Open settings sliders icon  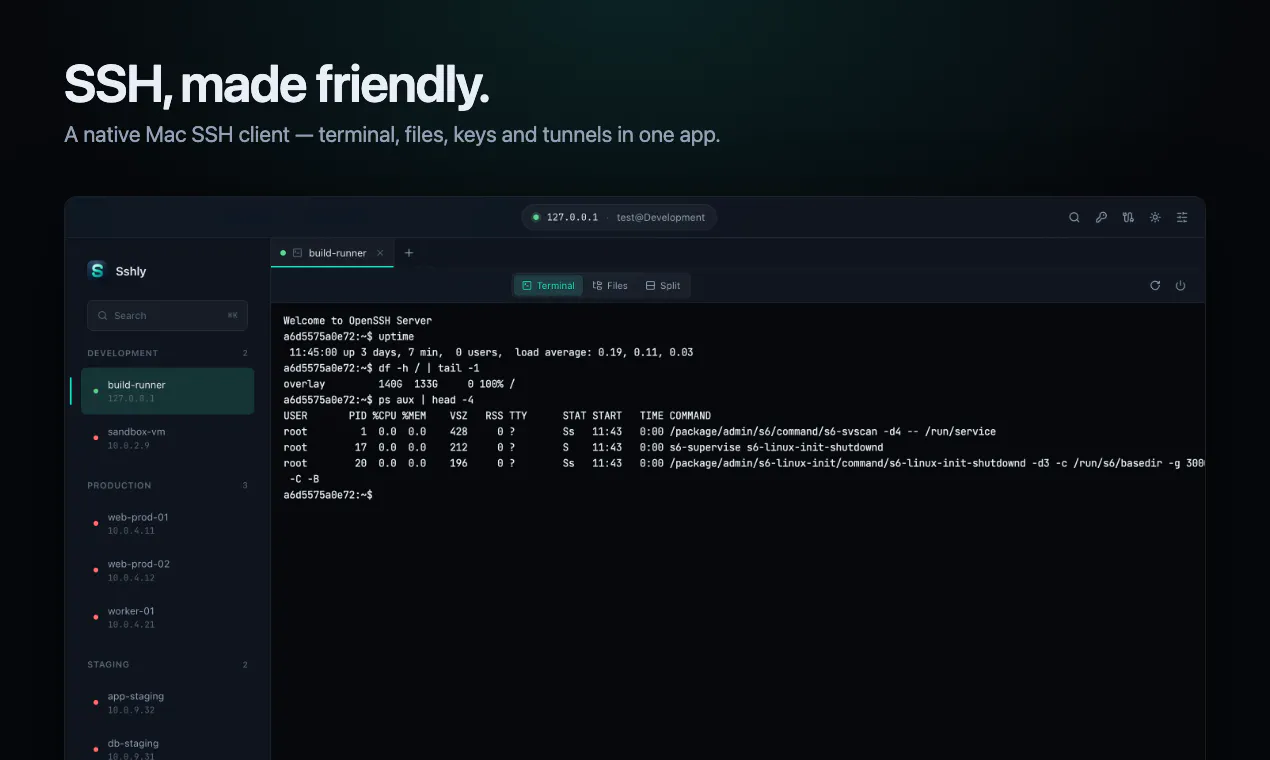[1182, 217]
